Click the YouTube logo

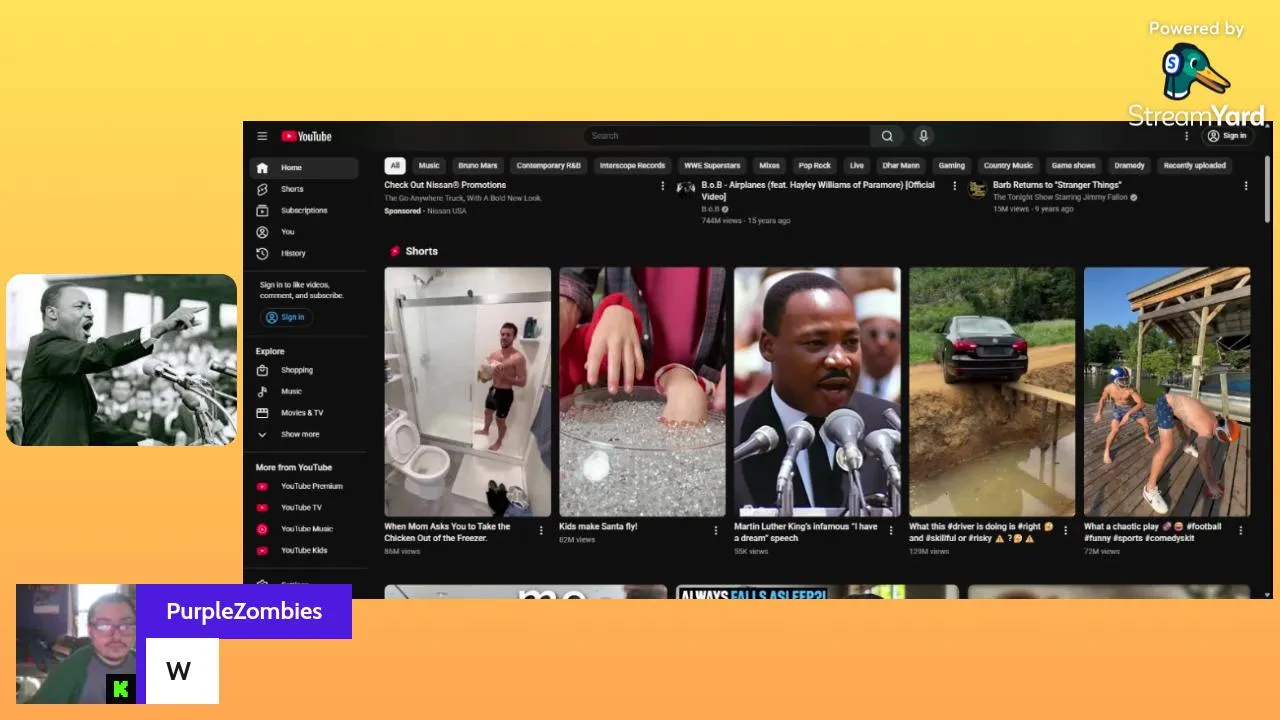[x=306, y=136]
